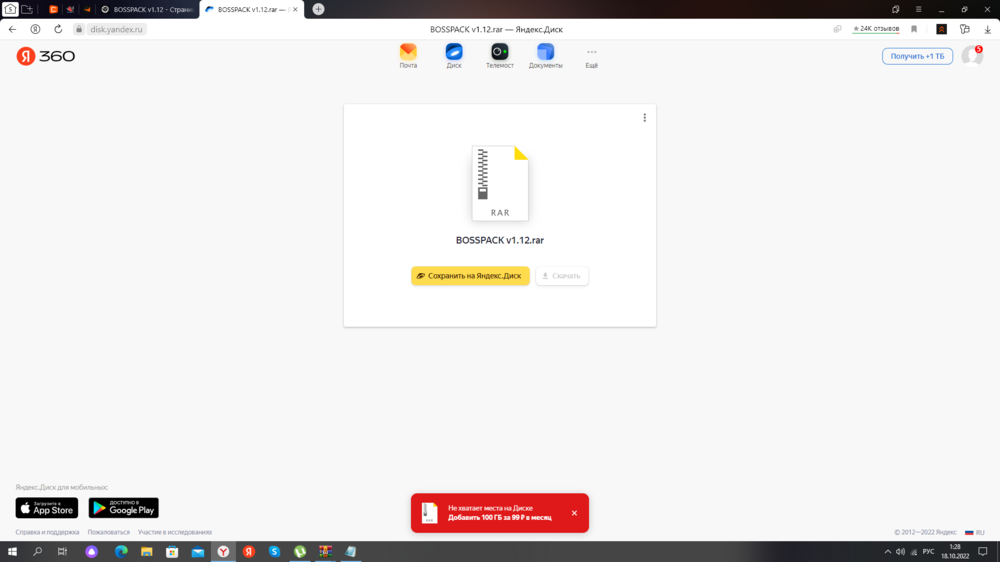Open the browser hamburger menu
The width and height of the screenshot is (1000, 562).
918,10
